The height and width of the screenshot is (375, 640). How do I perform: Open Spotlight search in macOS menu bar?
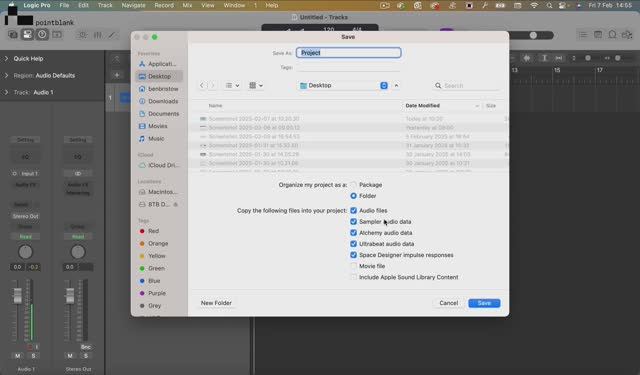point(549,6)
